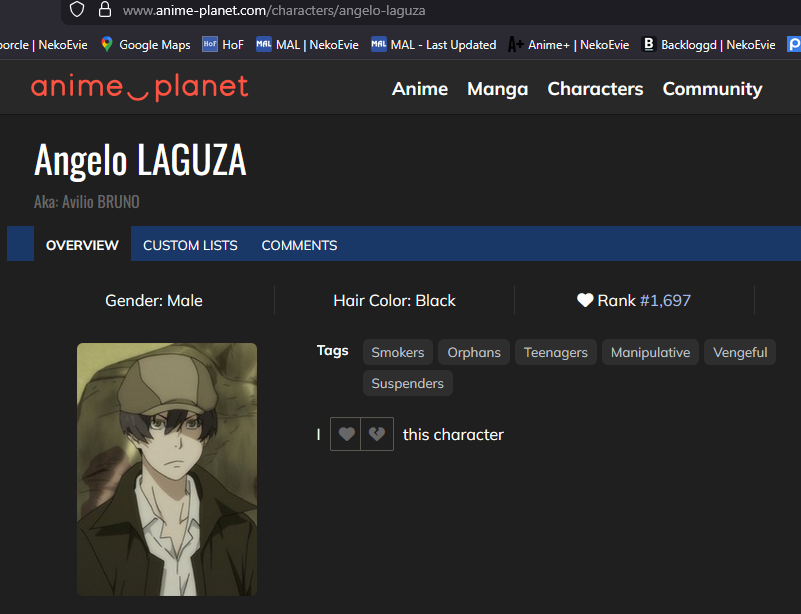Open the MAL - Last Updated bookmark

click(x=433, y=45)
